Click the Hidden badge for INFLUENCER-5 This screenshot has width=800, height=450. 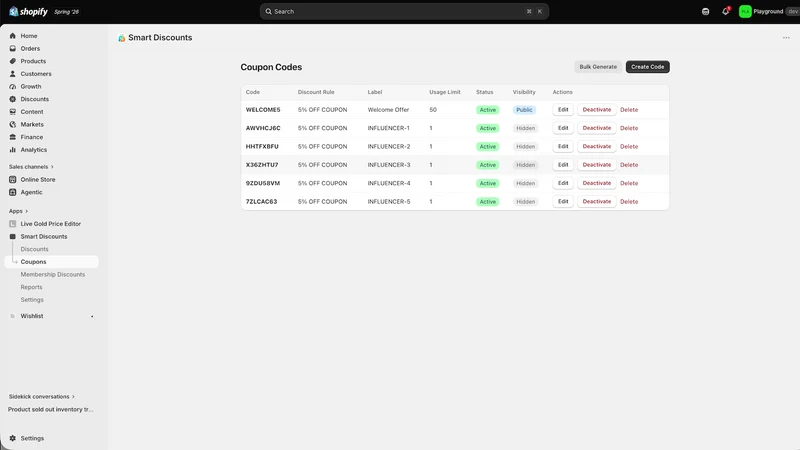(525, 202)
